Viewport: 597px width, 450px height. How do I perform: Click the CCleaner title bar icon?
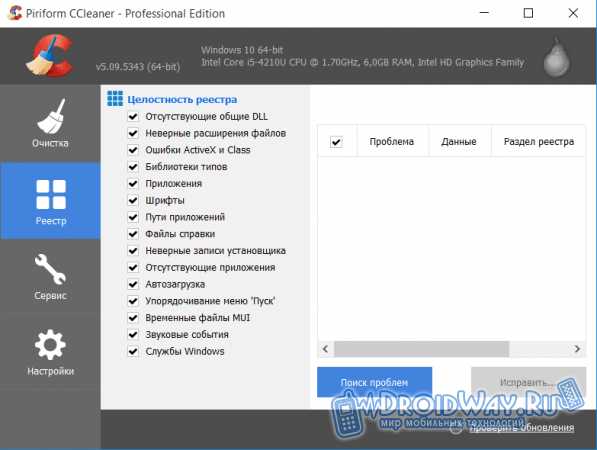tap(15, 13)
